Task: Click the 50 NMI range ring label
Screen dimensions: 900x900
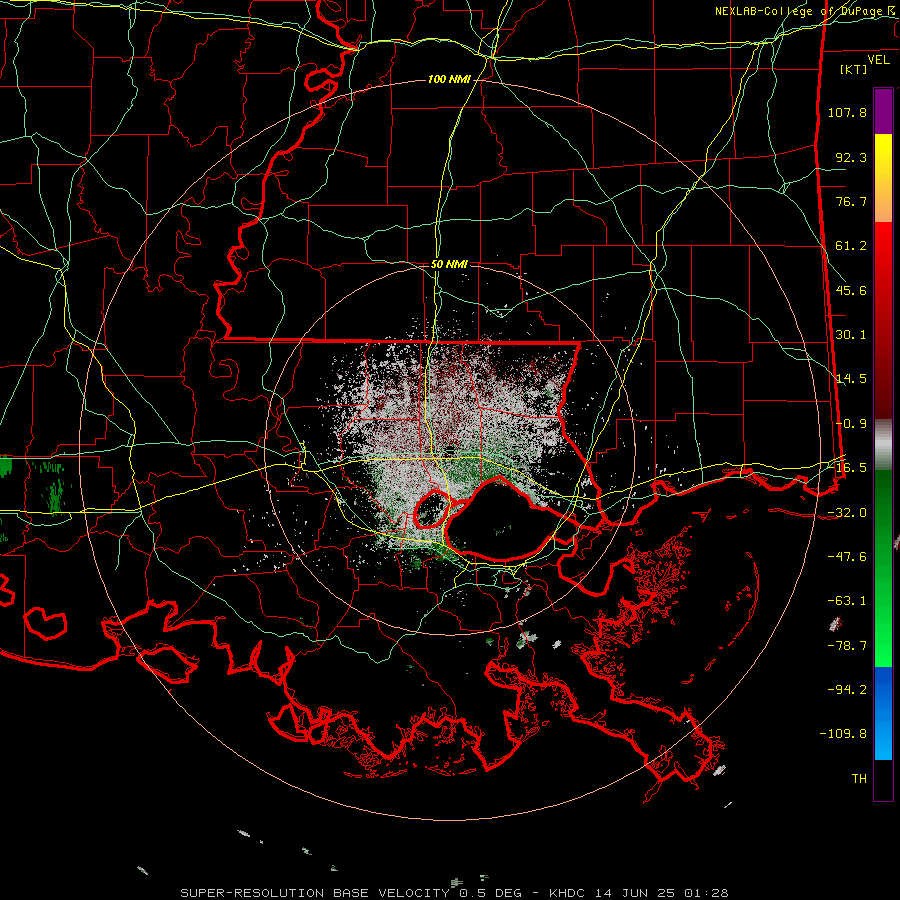Action: [449, 265]
